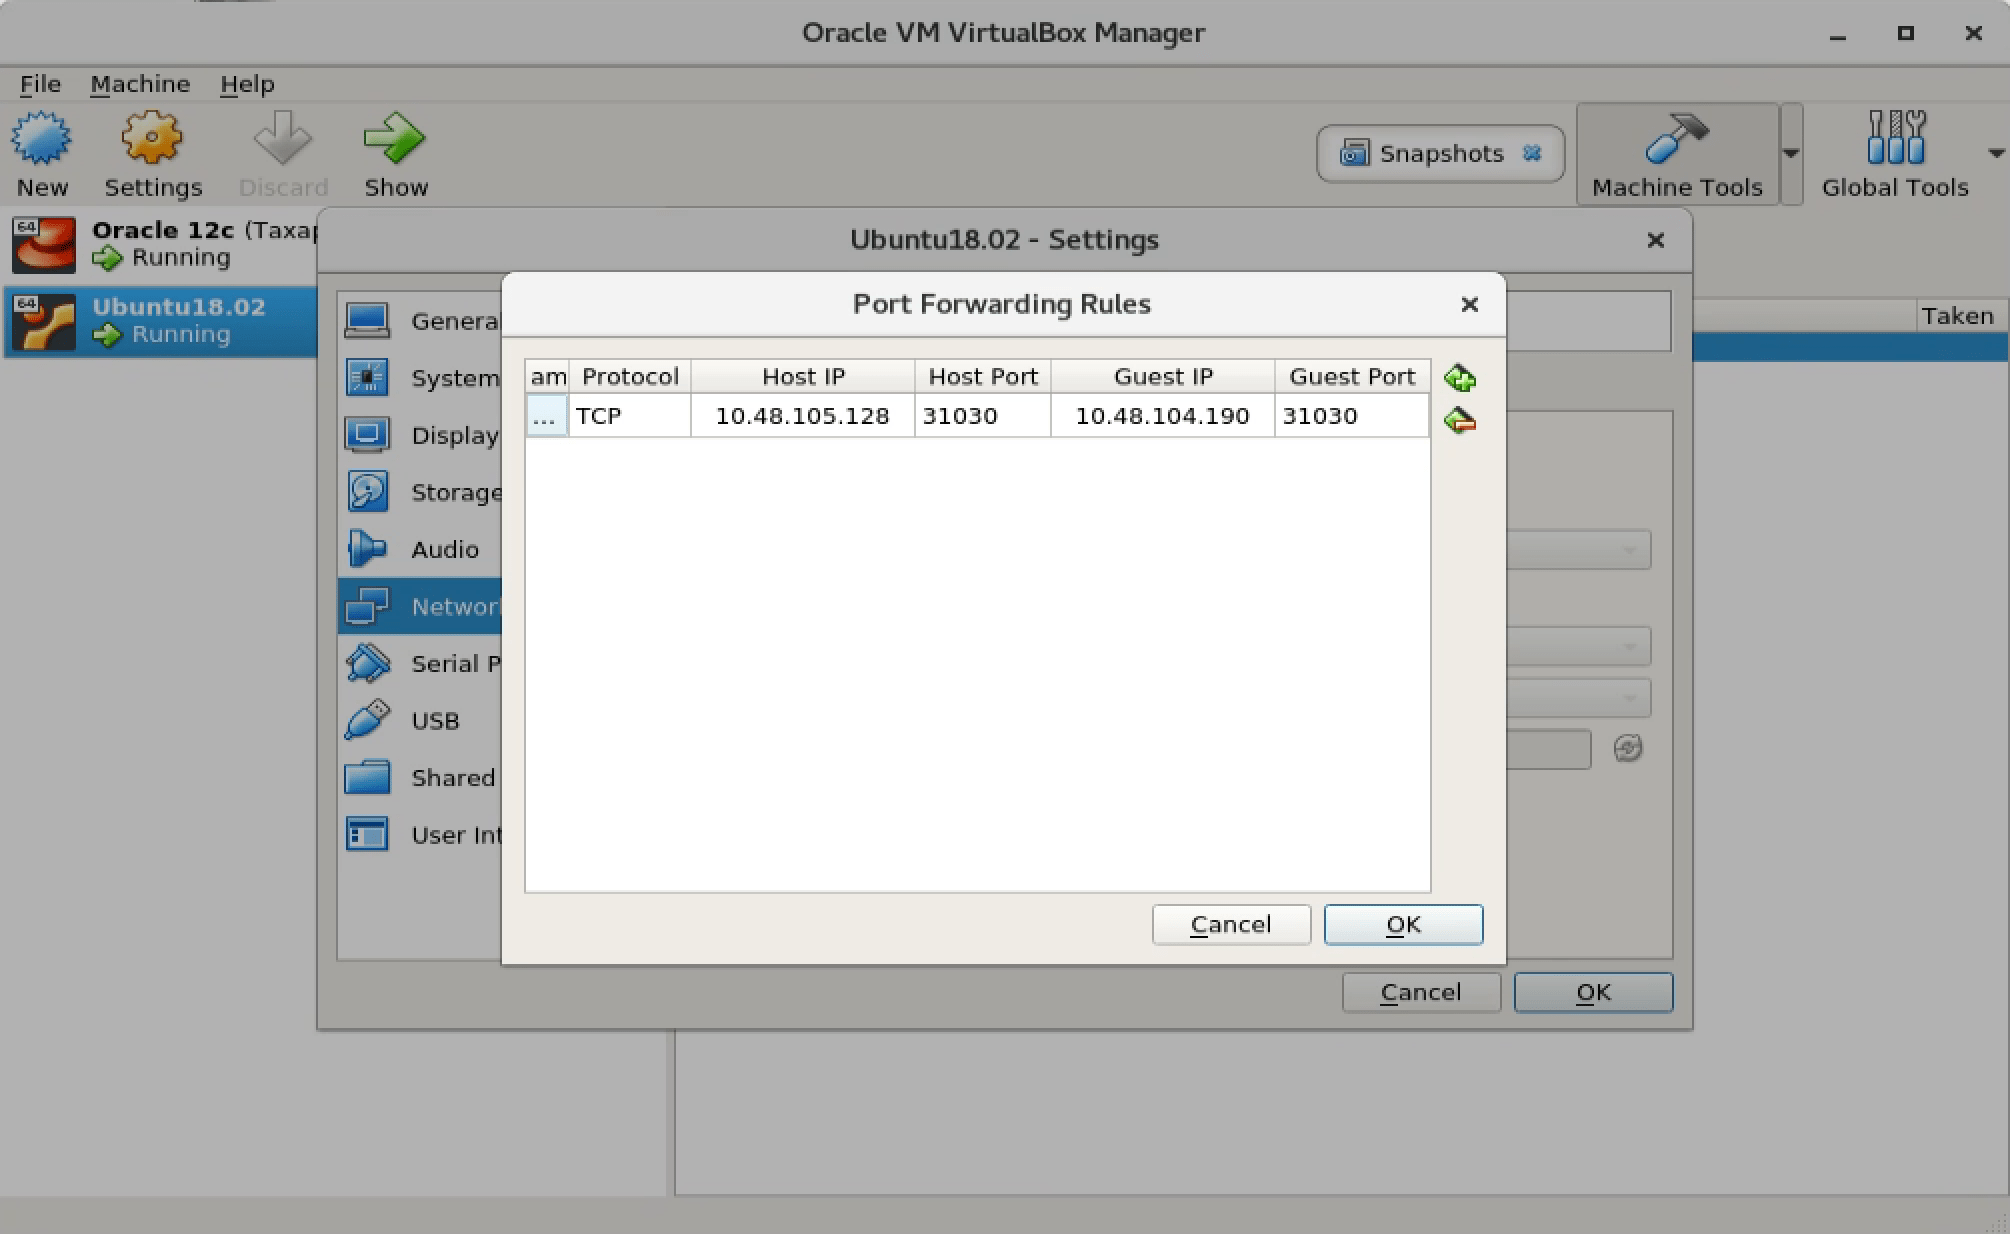Sort by the Guest IP column header
Viewport: 2010px width, 1234px height.
coord(1163,377)
